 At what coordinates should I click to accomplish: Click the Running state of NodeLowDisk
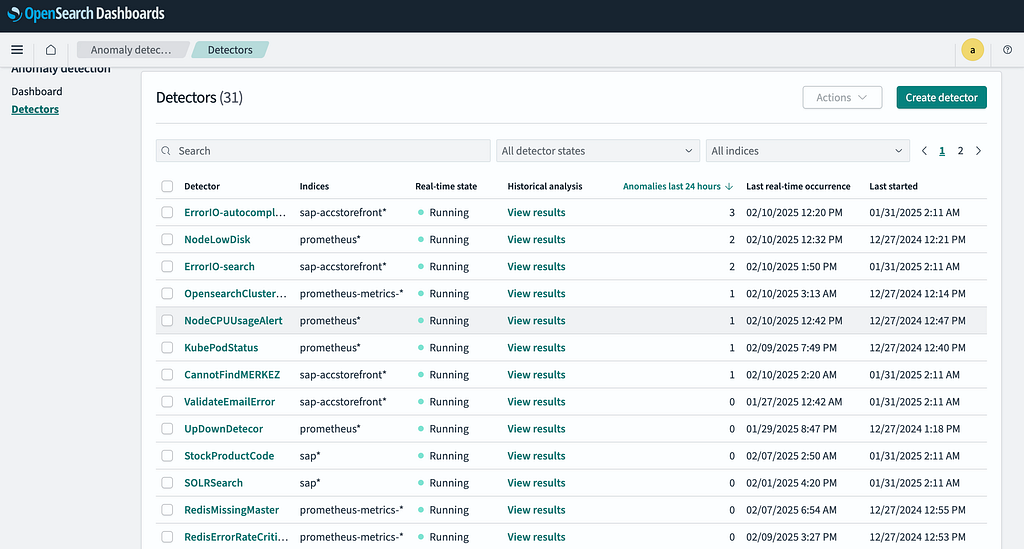click(443, 240)
